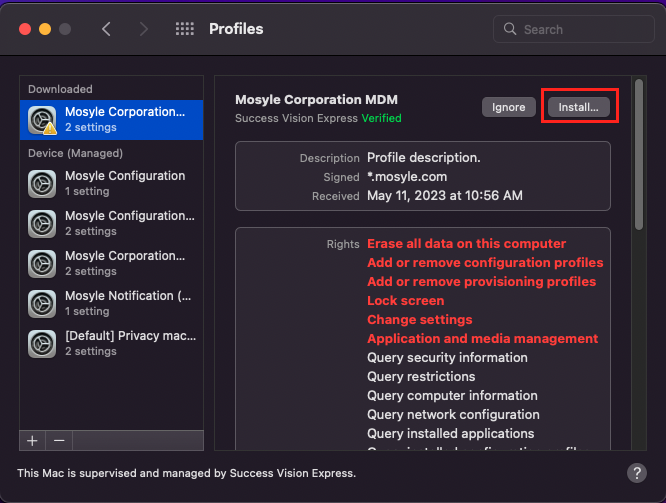The height and width of the screenshot is (503, 666).
Task: Click 'Application and media management' text
Action: 483,339
